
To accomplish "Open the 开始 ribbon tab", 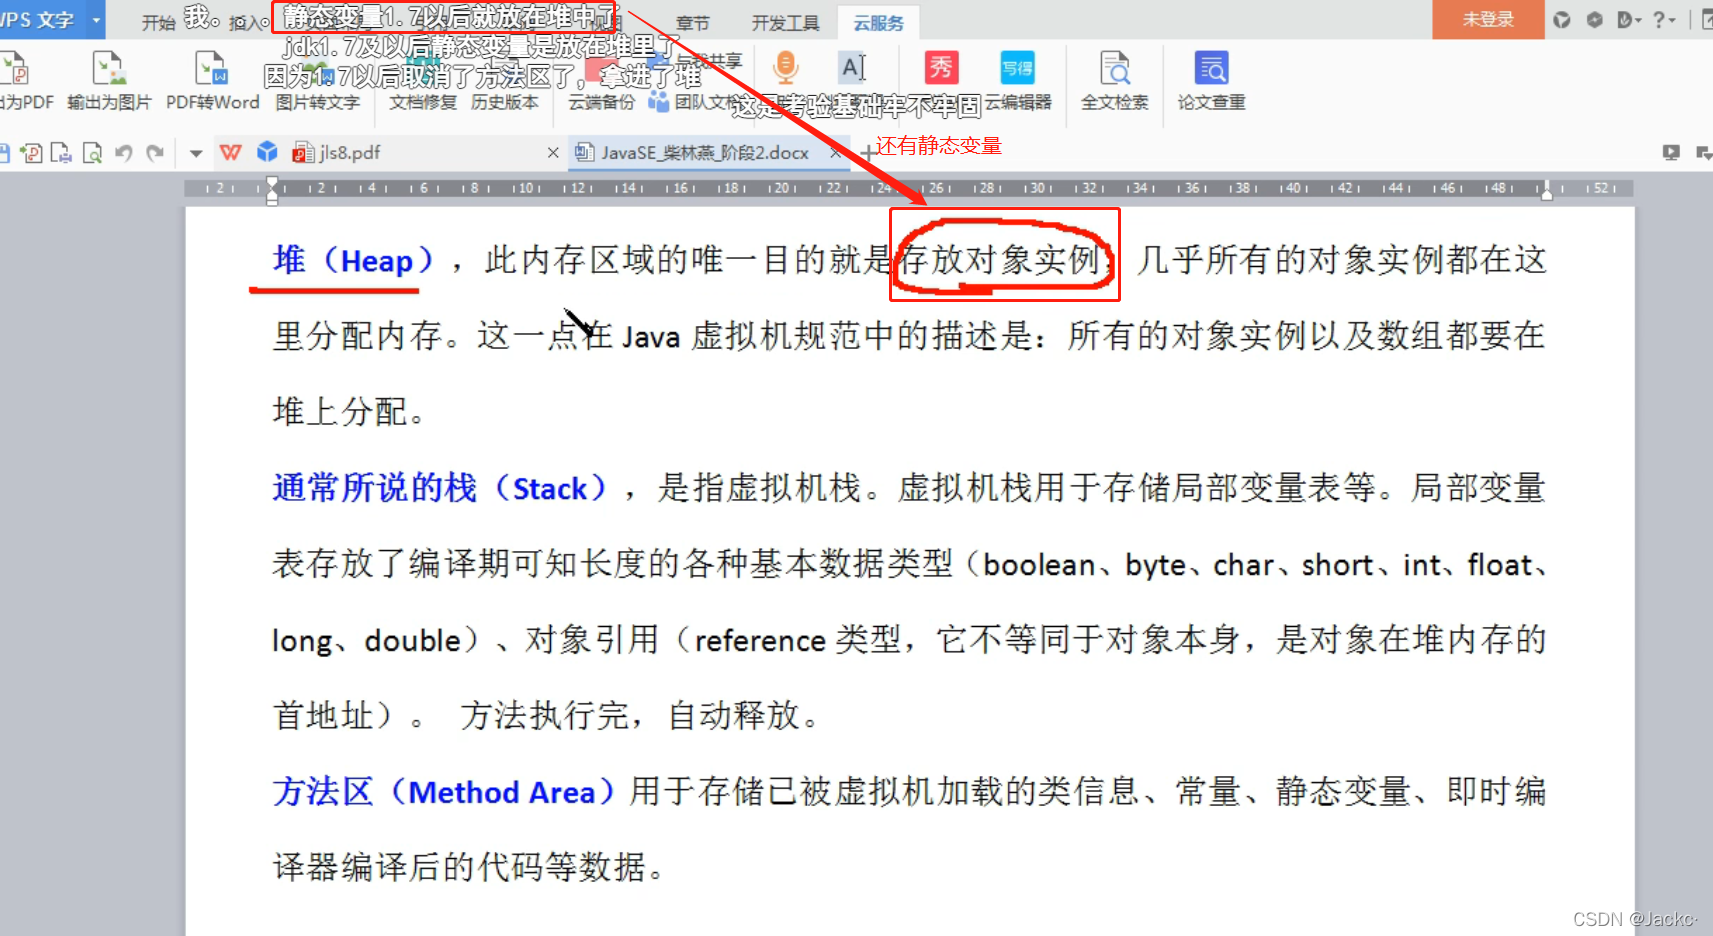I will tap(158, 23).
